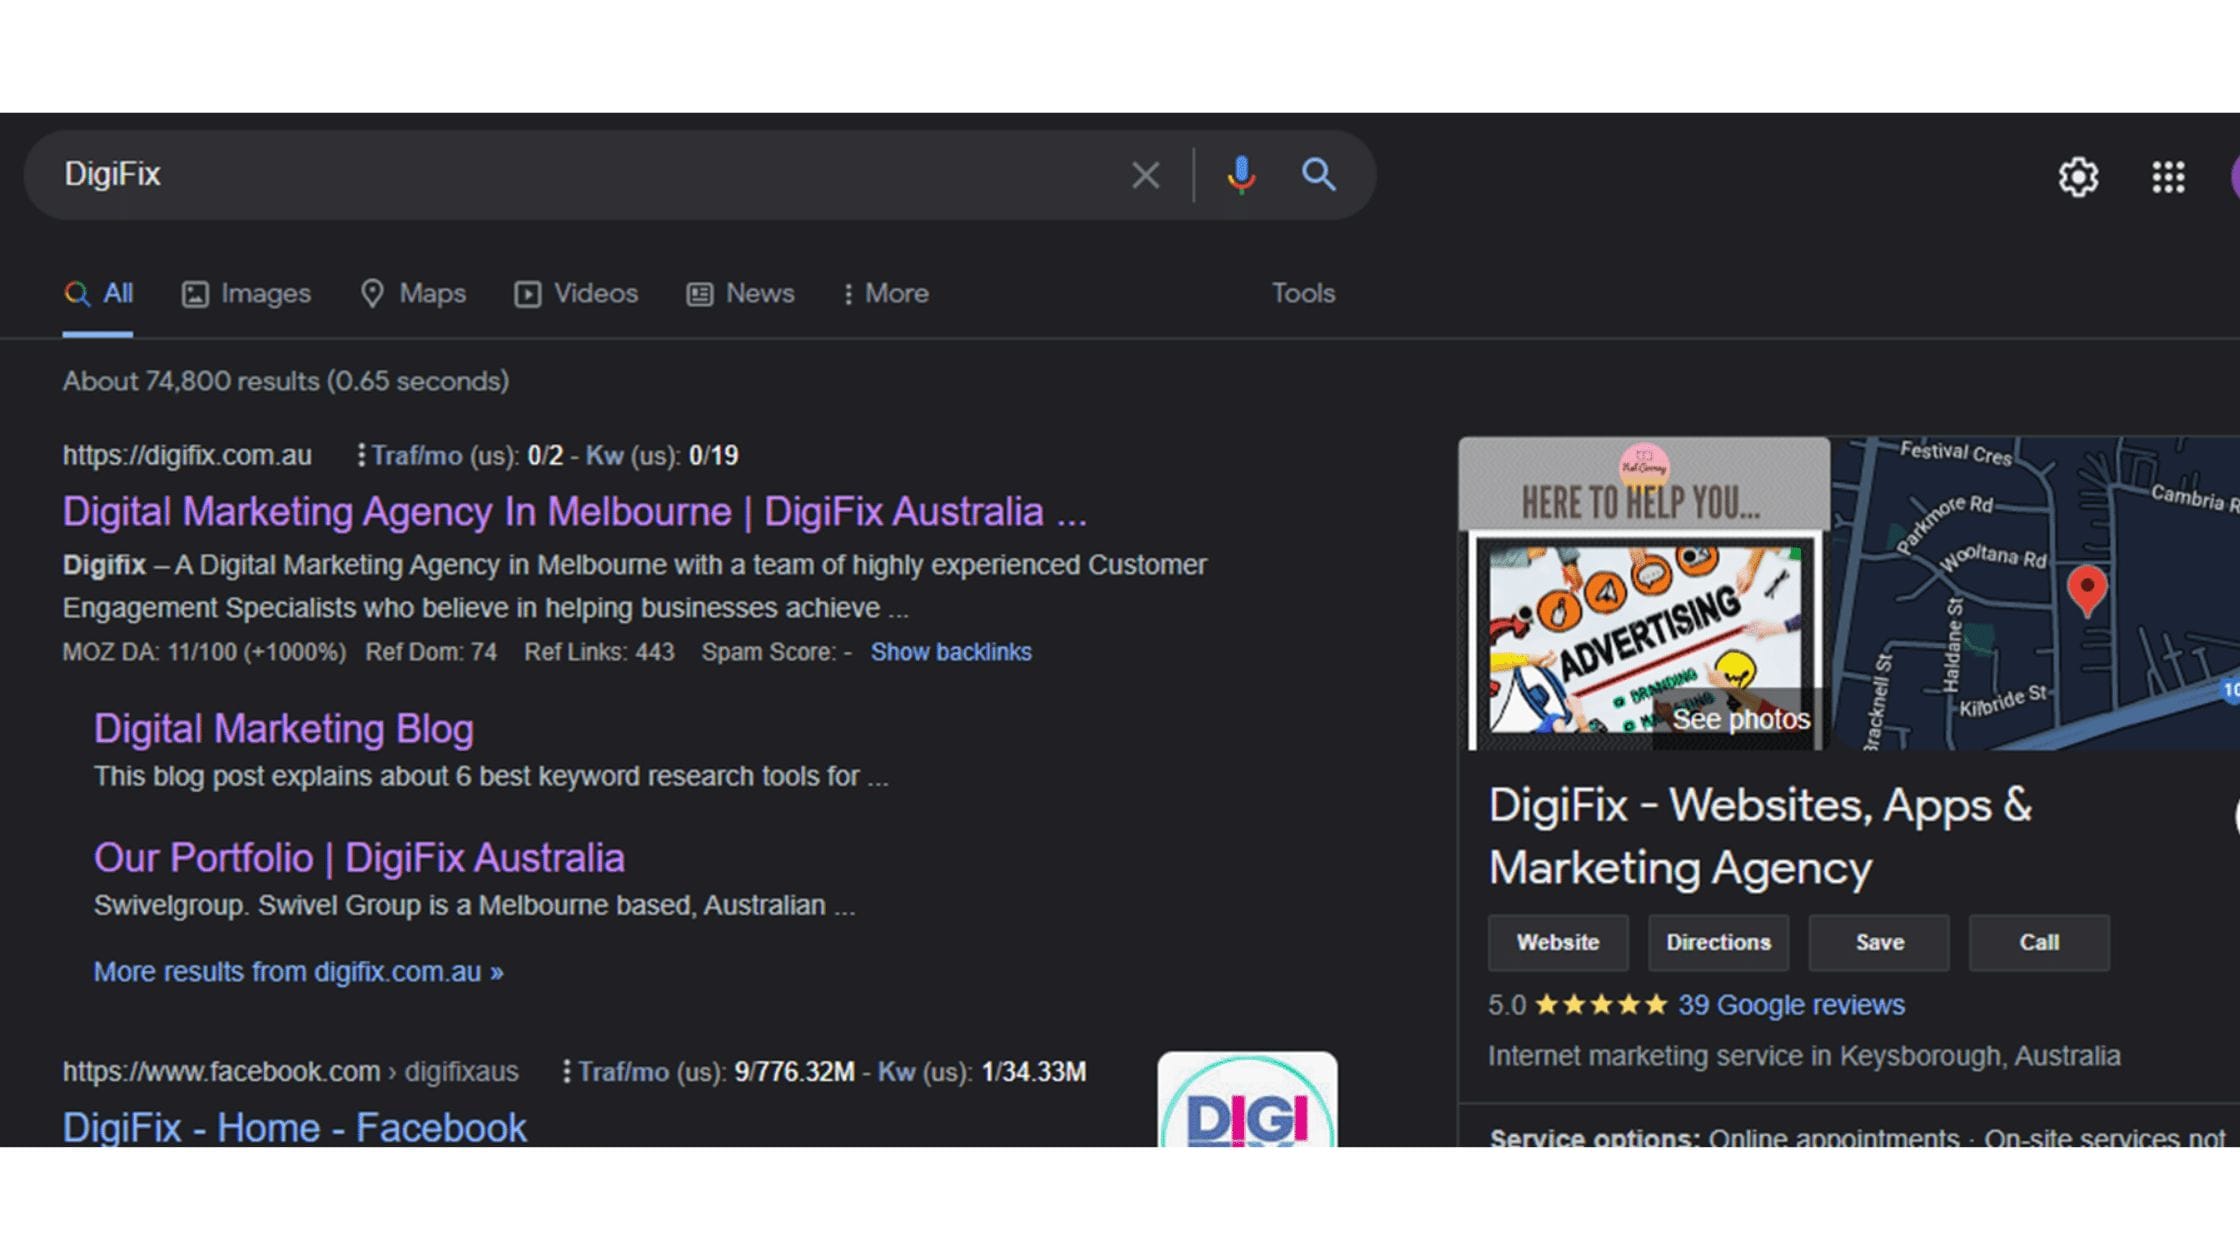Expand more results from digifix.com.au
2240x1260 pixels.
(299, 971)
